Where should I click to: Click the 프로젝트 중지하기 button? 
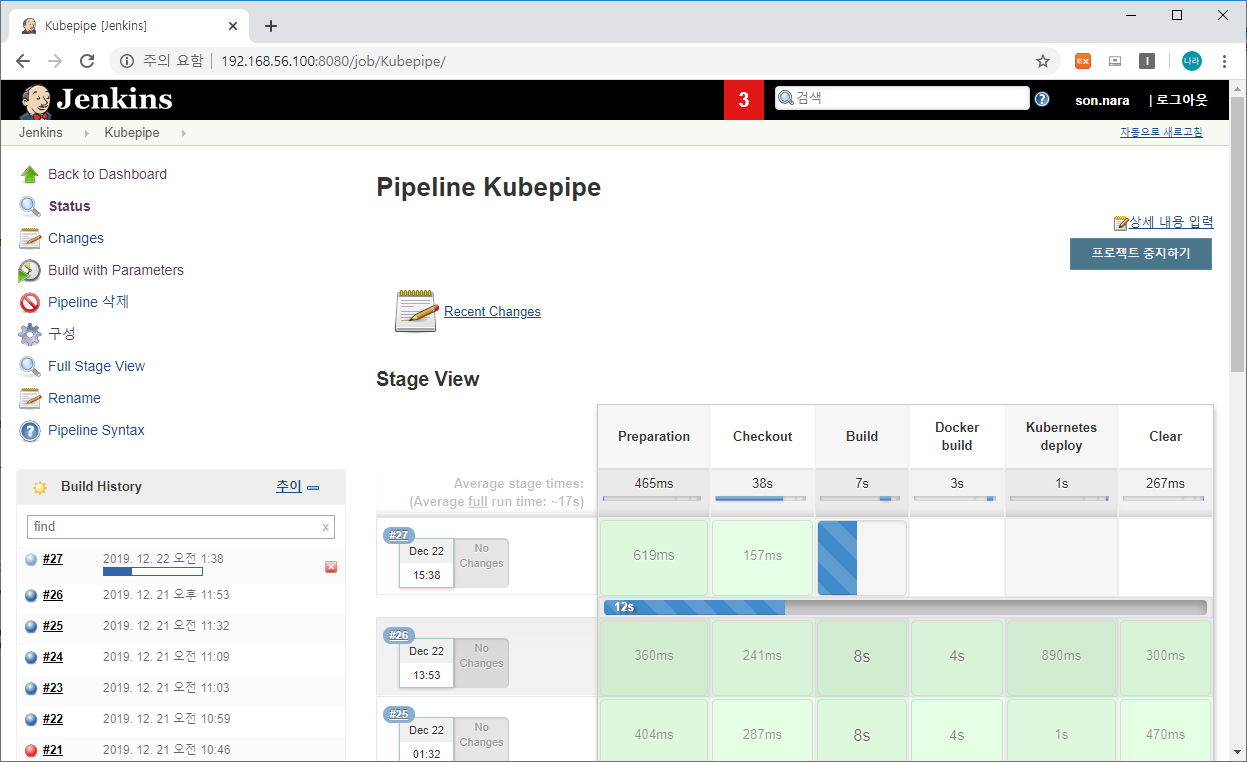pyautogui.click(x=1141, y=254)
